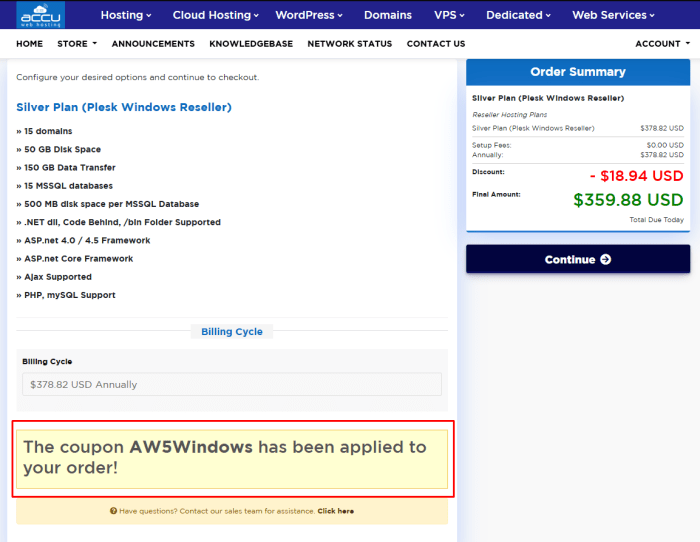The height and width of the screenshot is (542, 700).
Task: Click the 'Total Due Today' label
Action: [656, 220]
